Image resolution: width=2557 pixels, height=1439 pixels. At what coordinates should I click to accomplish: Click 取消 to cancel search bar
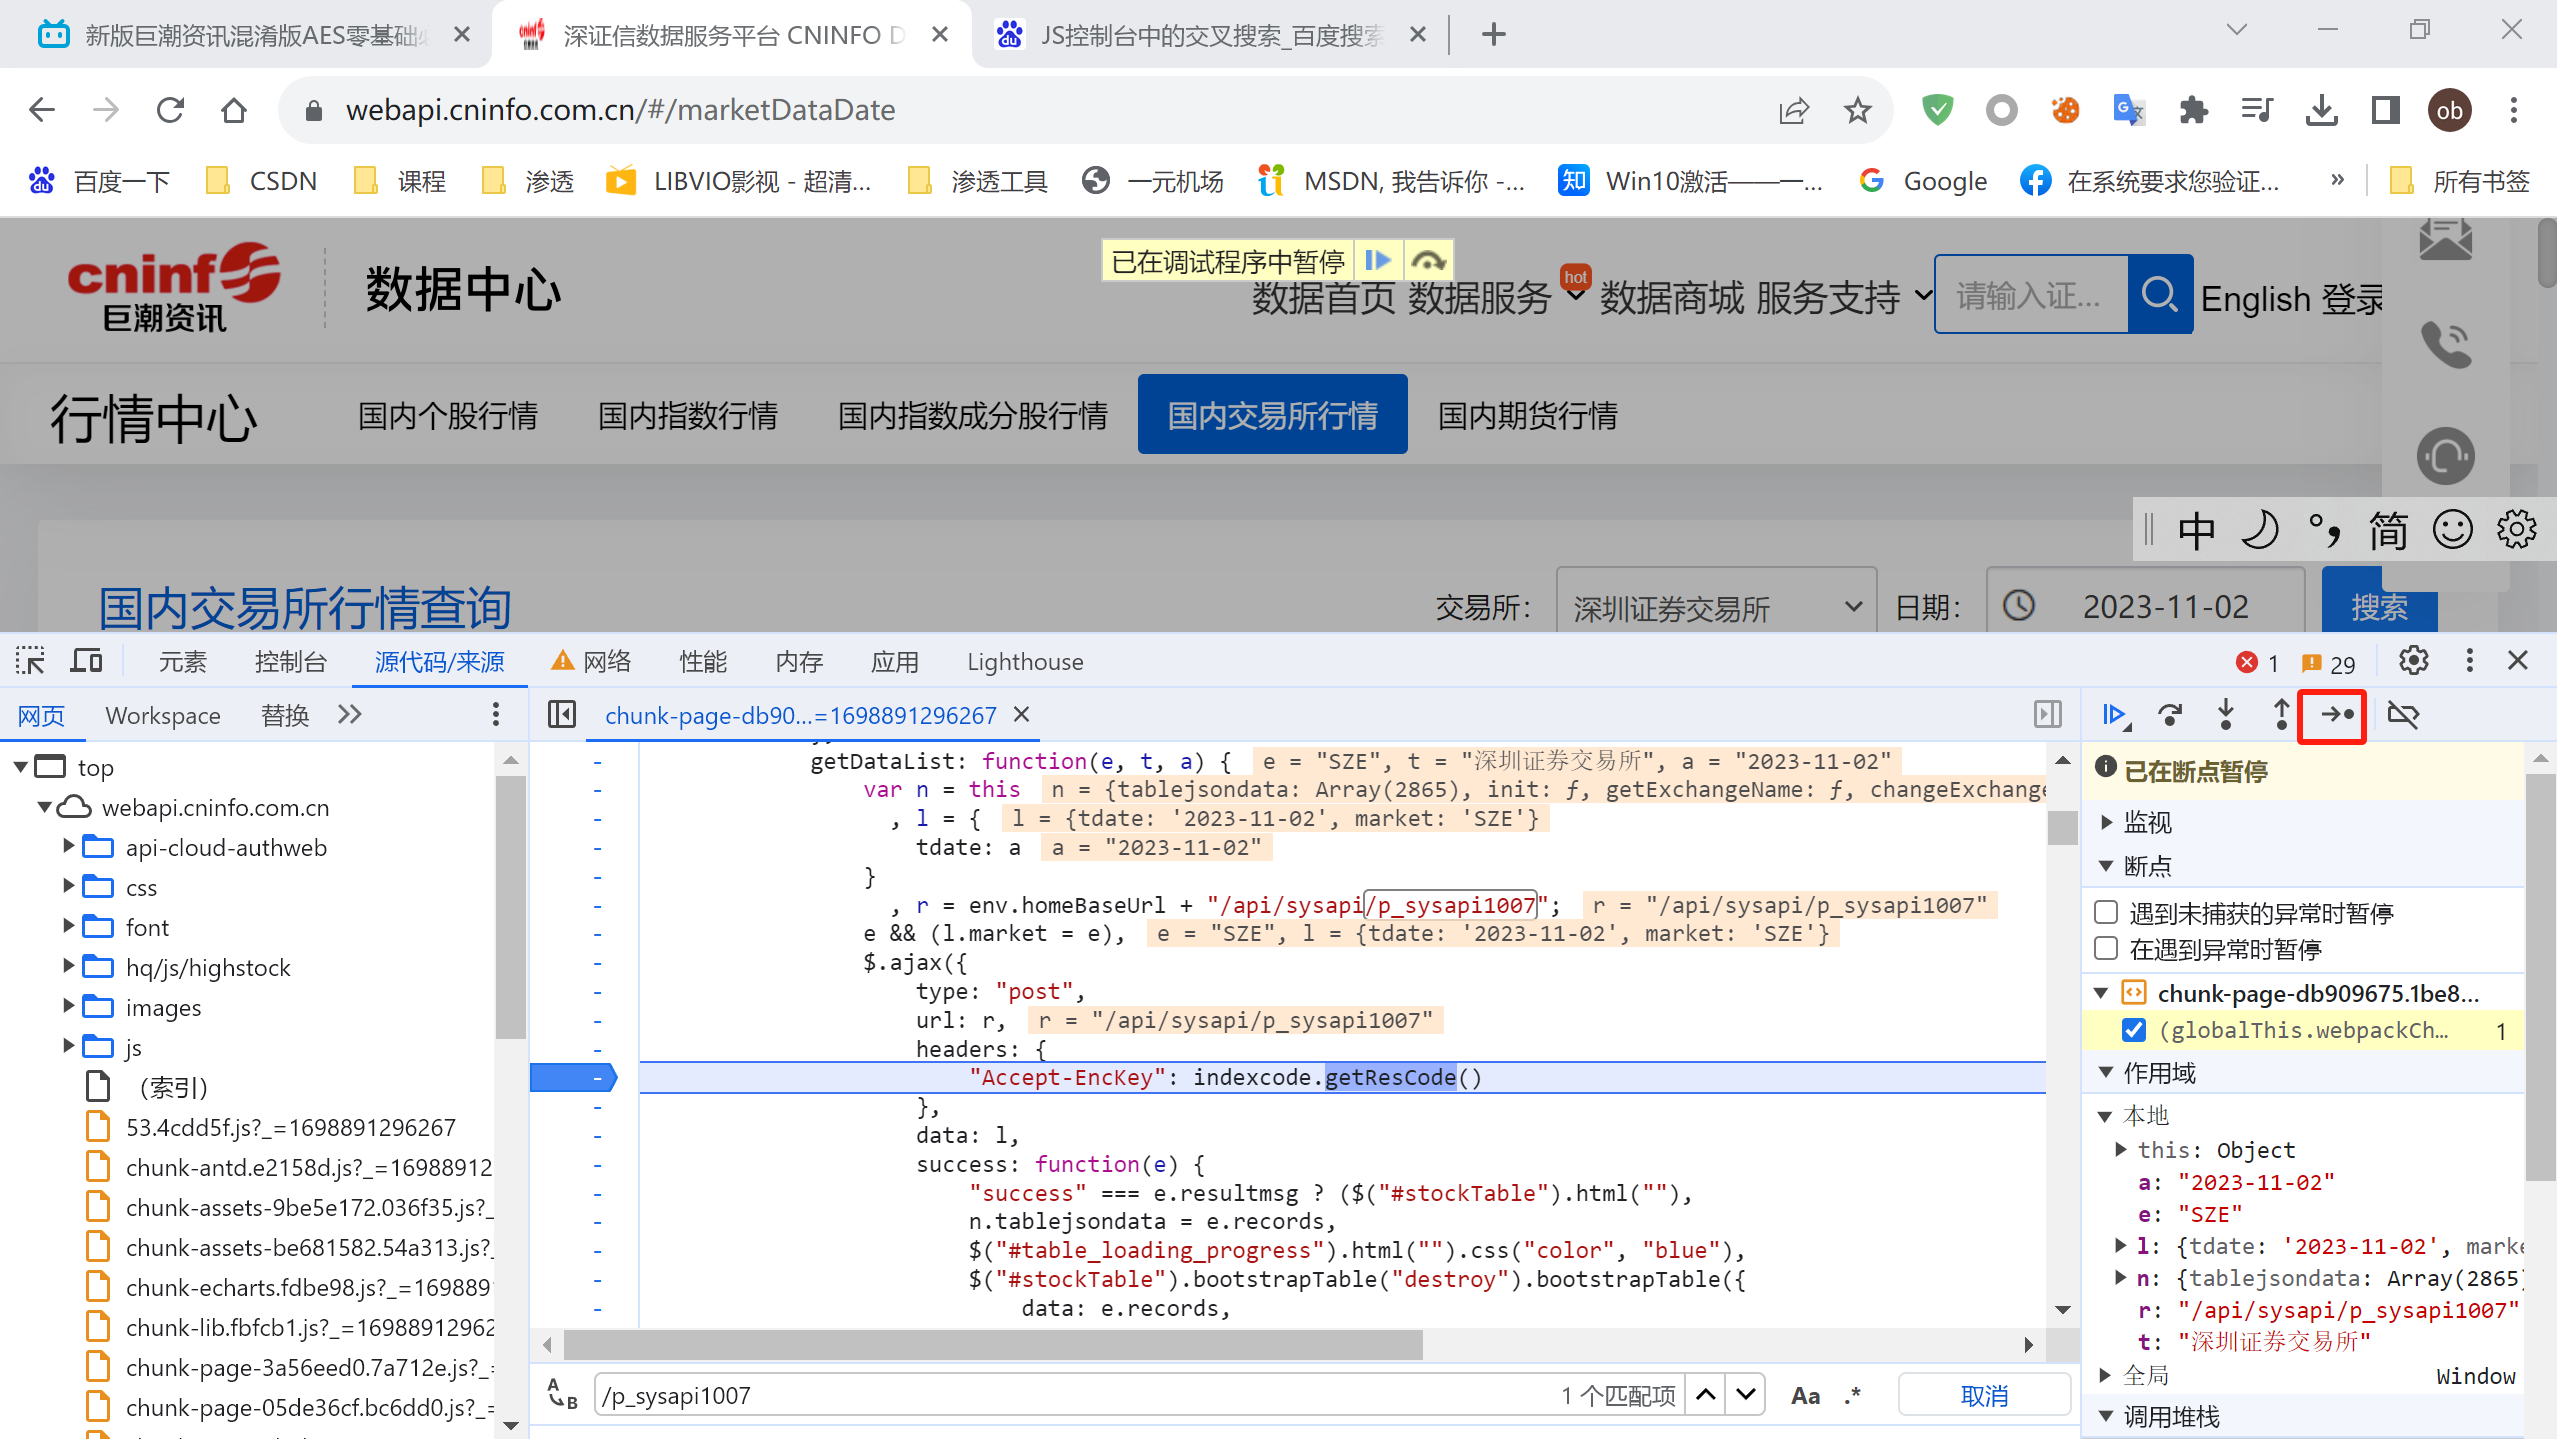pyautogui.click(x=1984, y=1396)
